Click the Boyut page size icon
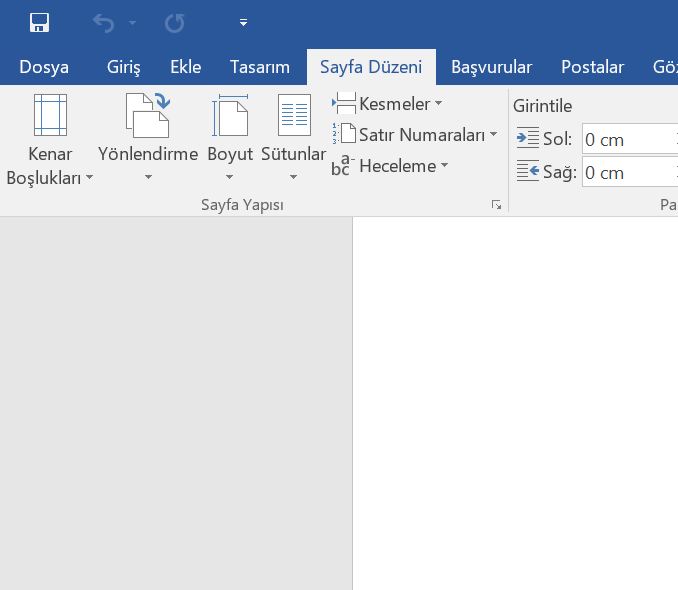The image size is (678, 590). [x=230, y=116]
